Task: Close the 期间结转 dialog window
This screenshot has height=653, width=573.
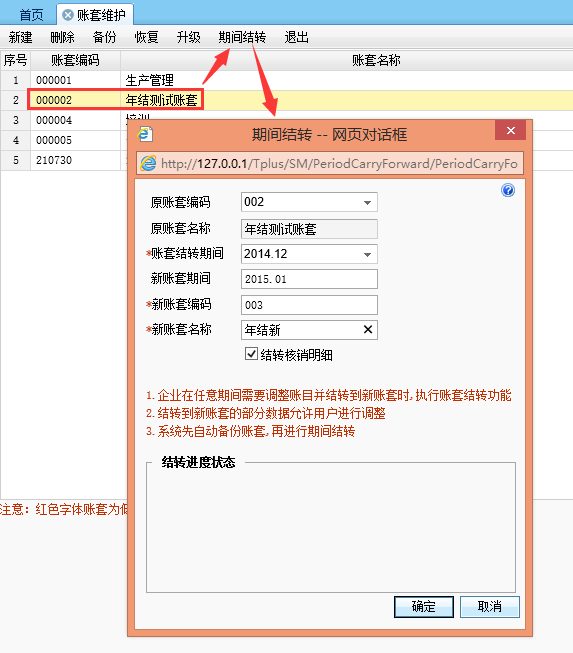Action: [x=511, y=130]
